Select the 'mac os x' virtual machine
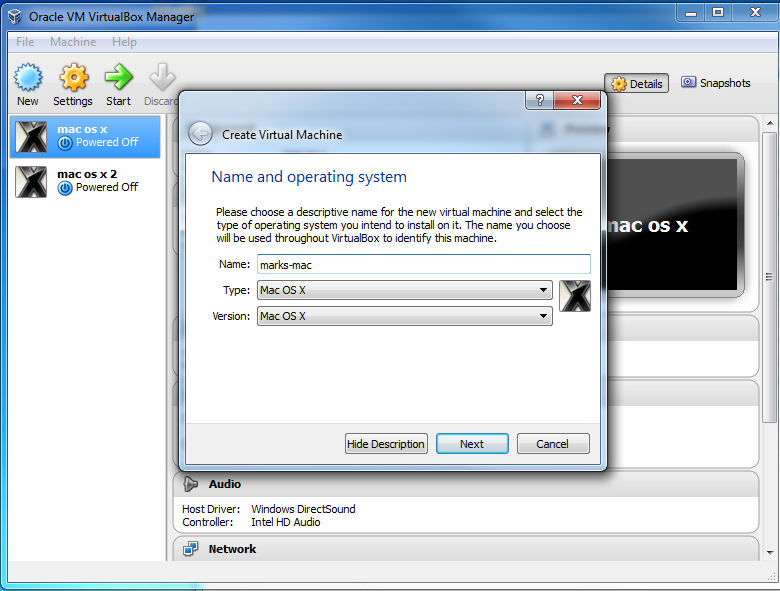Viewport: 780px width, 591px height. [85, 137]
